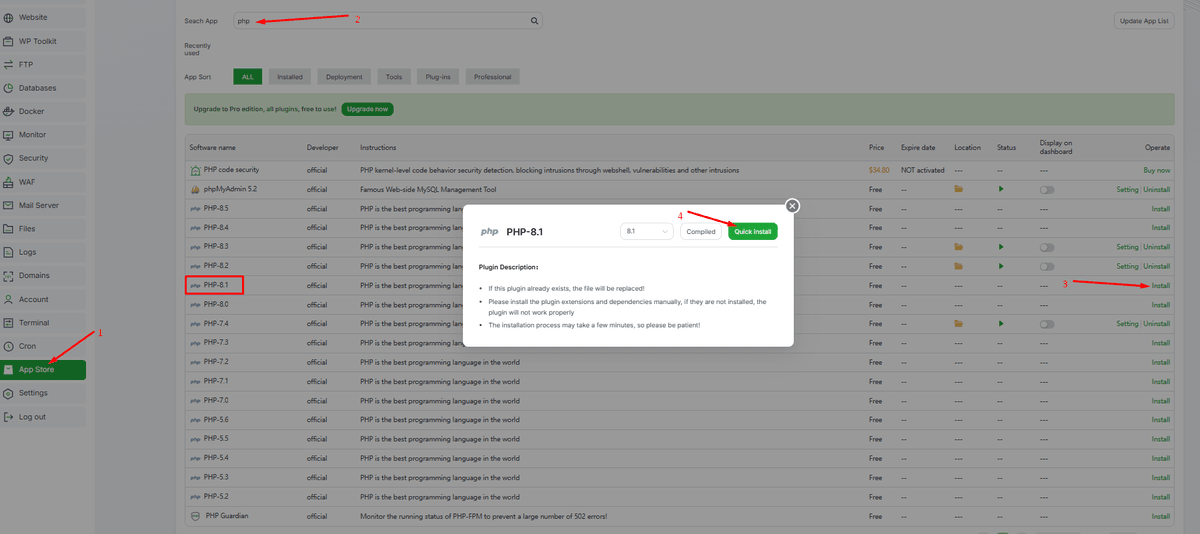Enable PHP-8.3 display on dashboard
This screenshot has height=534, width=1200.
[x=1047, y=247]
